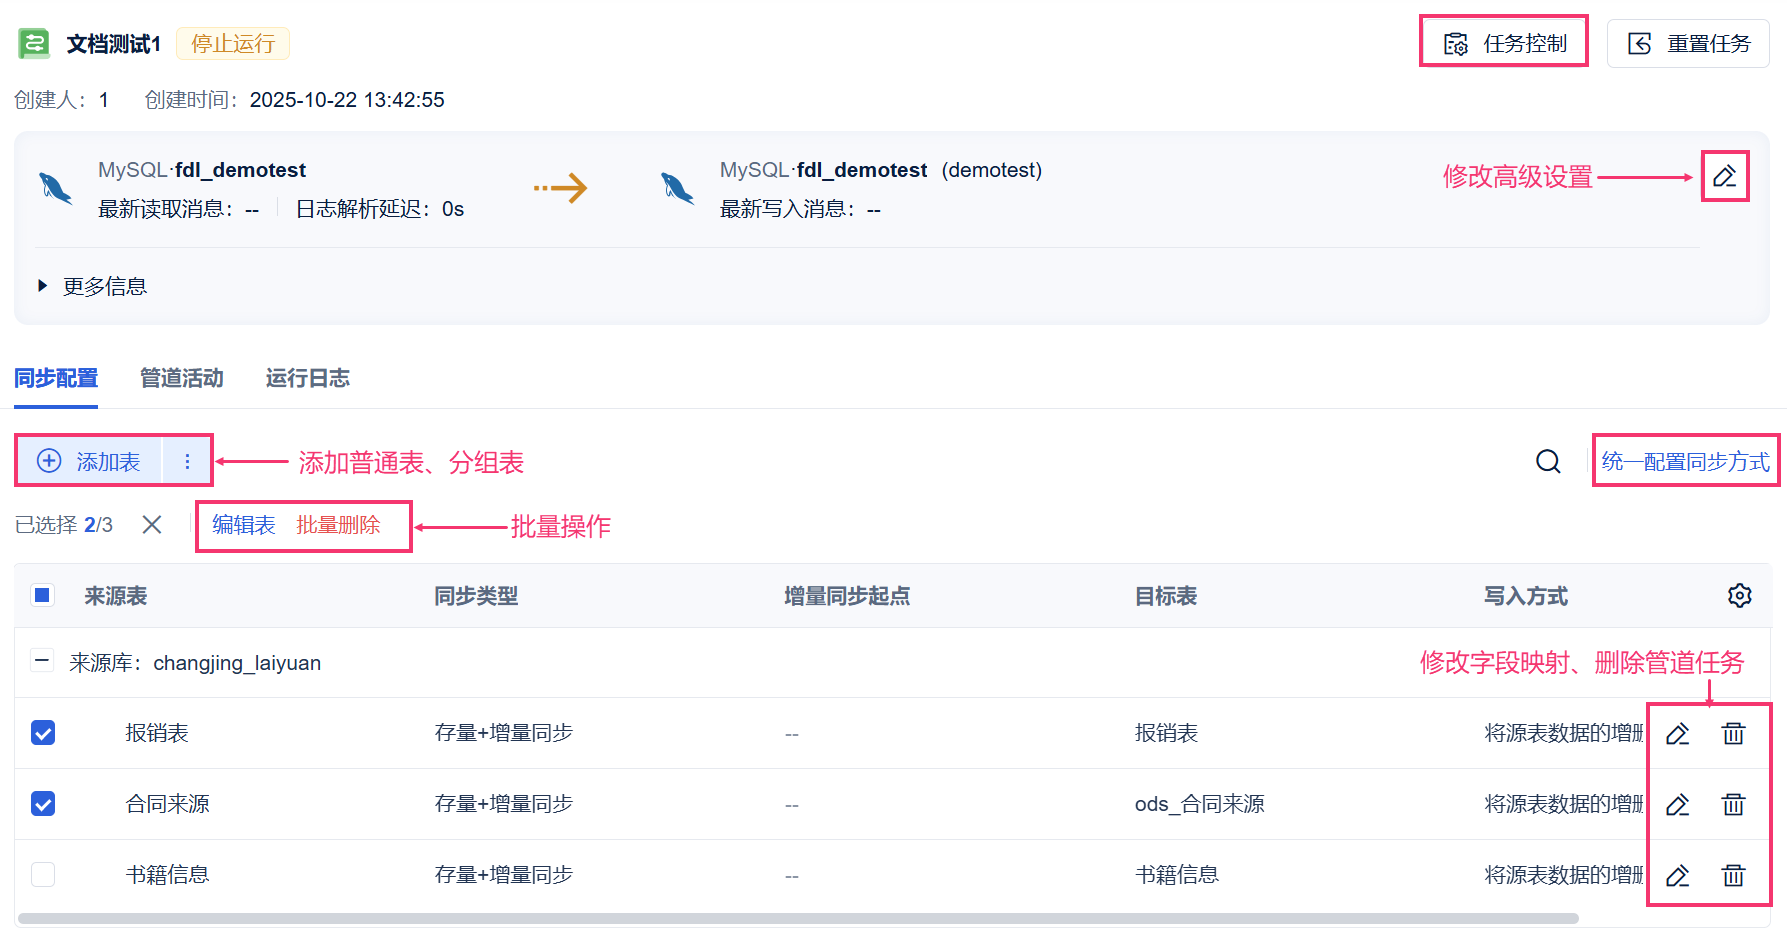This screenshot has width=1787, height=940.
Task: Edit field mapping for 报销表 row
Action: 1677,734
